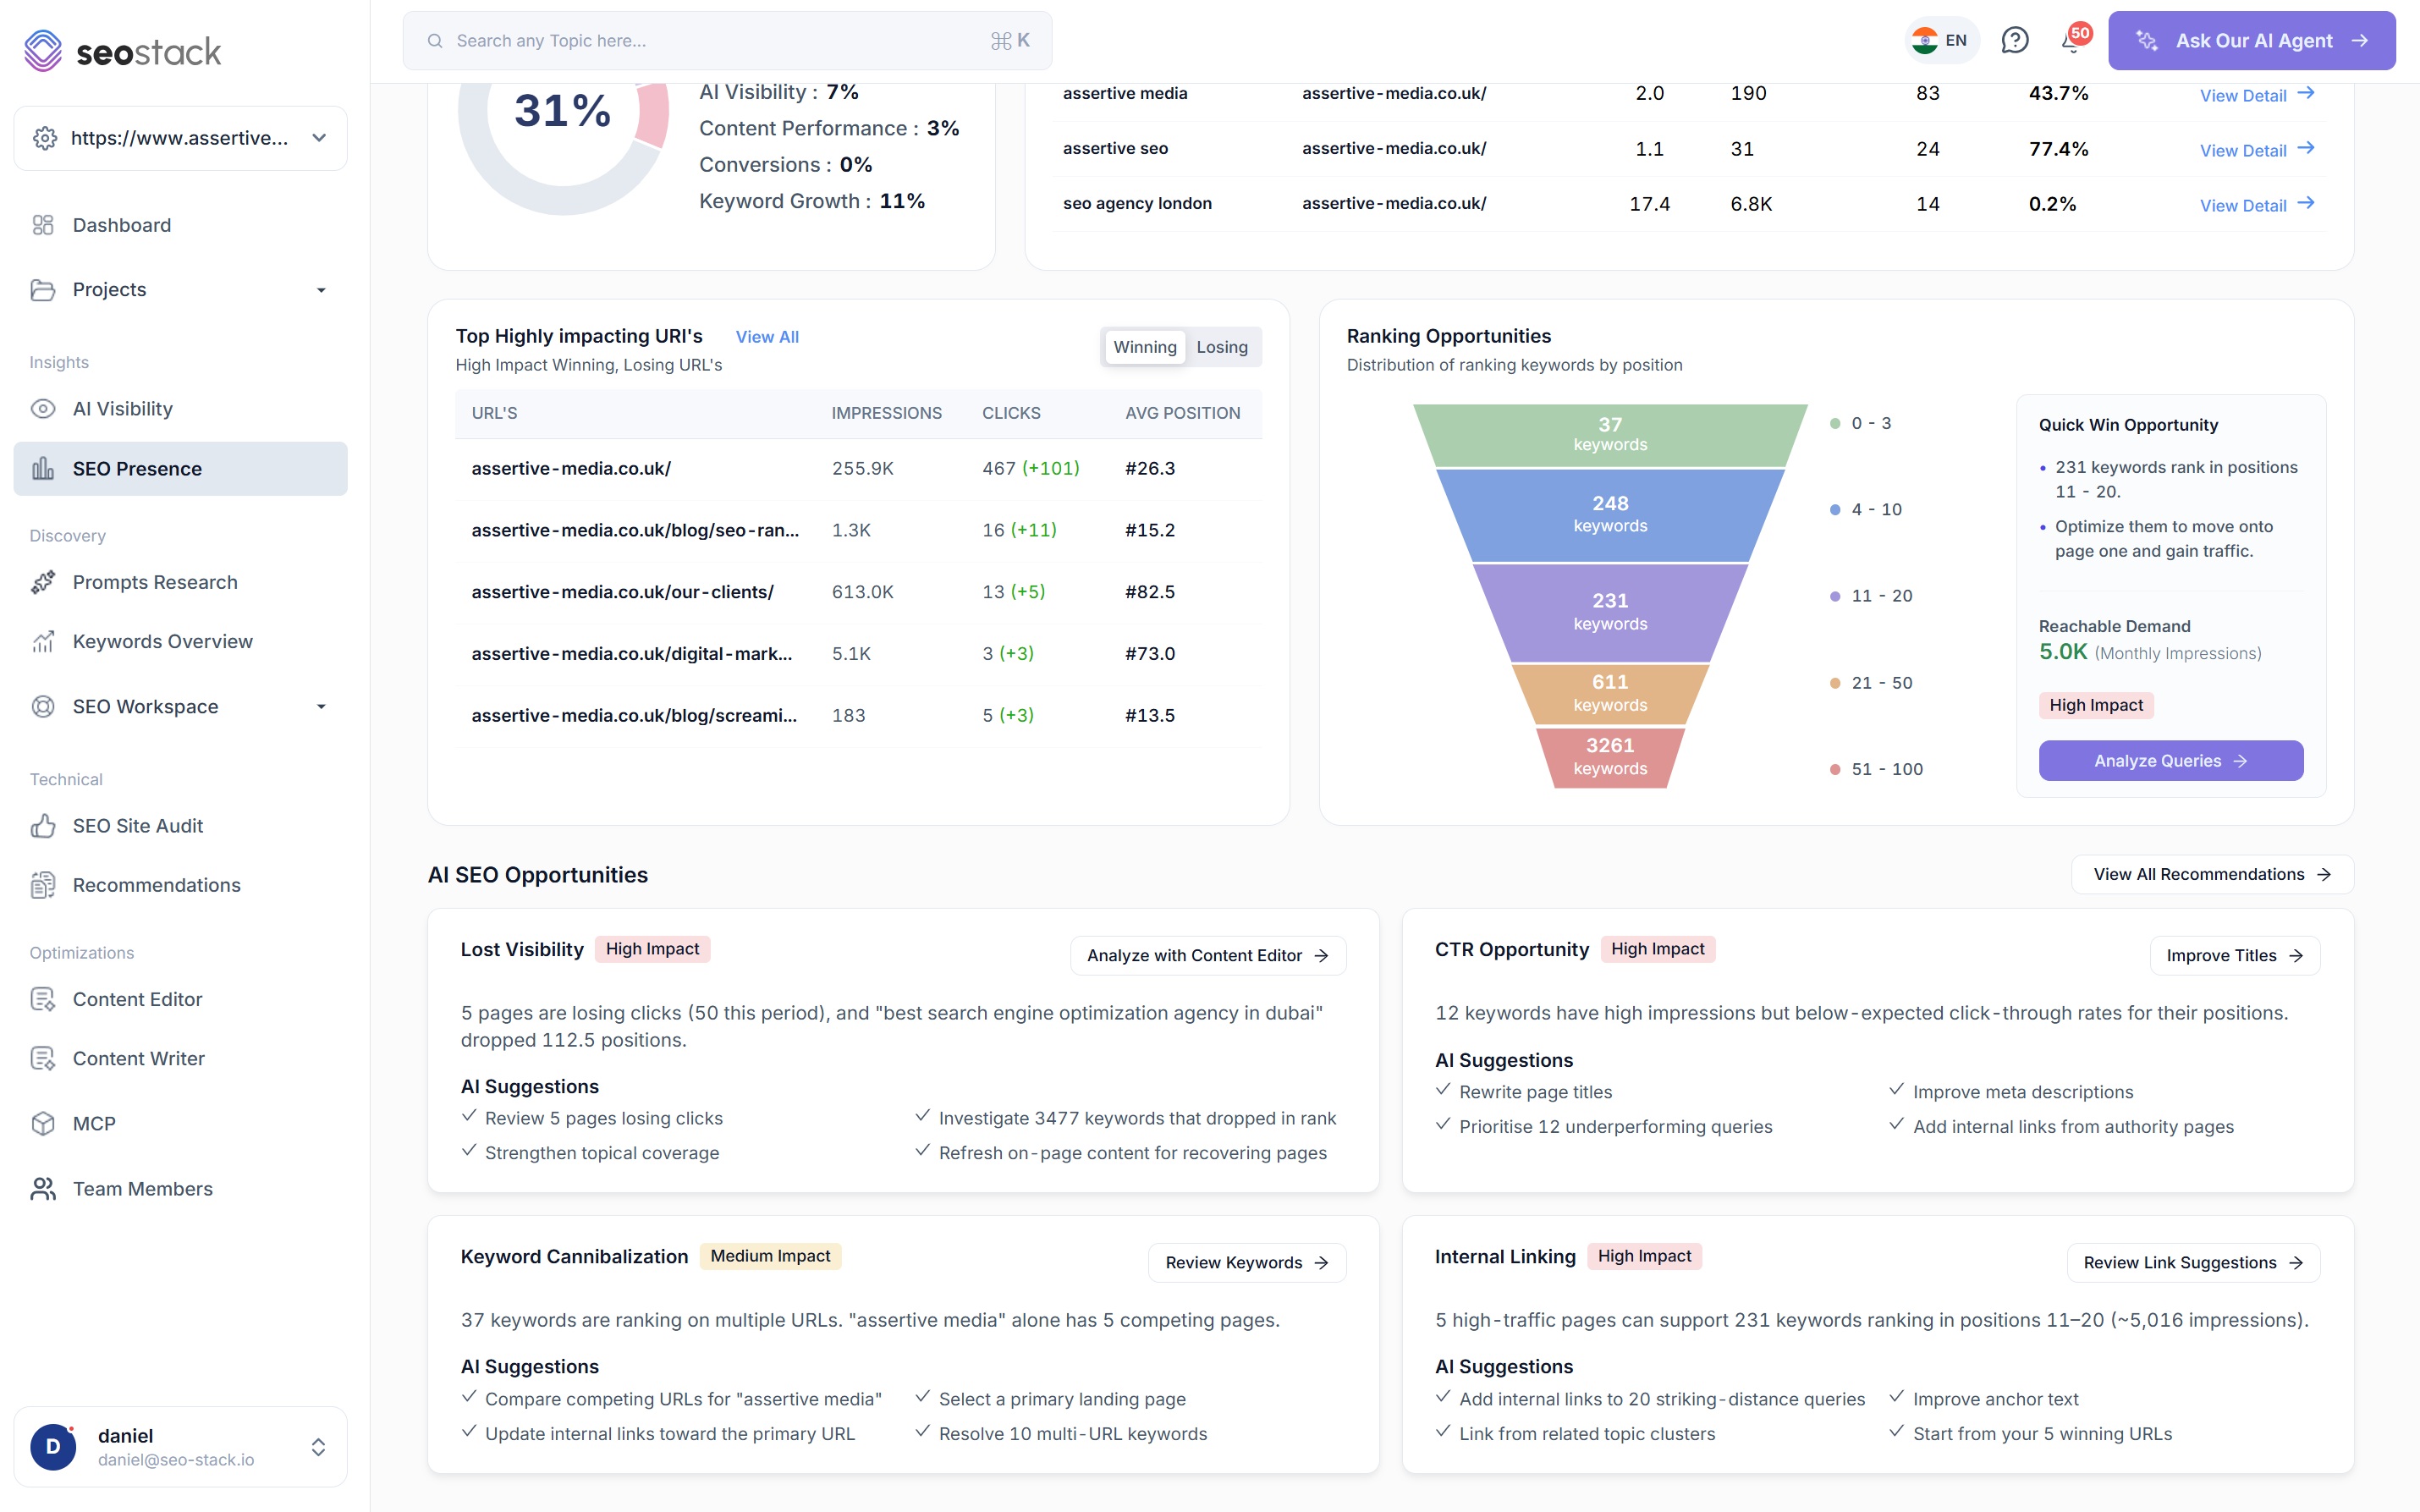This screenshot has width=2420, height=1512.
Task: Click the gear icon beside the site URL
Action: click(x=45, y=138)
